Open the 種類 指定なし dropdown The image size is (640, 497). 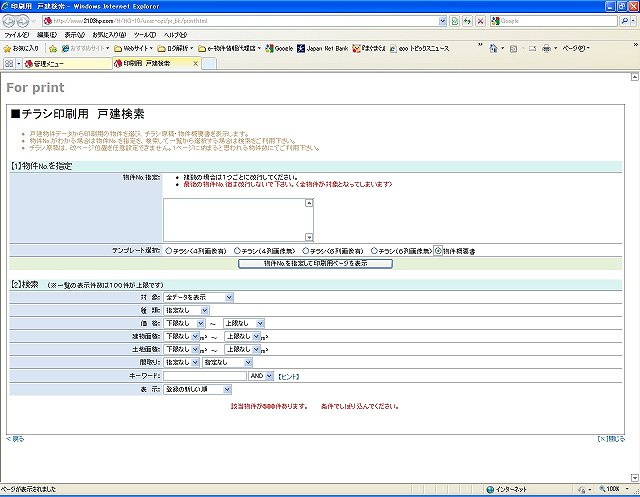[x=187, y=311]
